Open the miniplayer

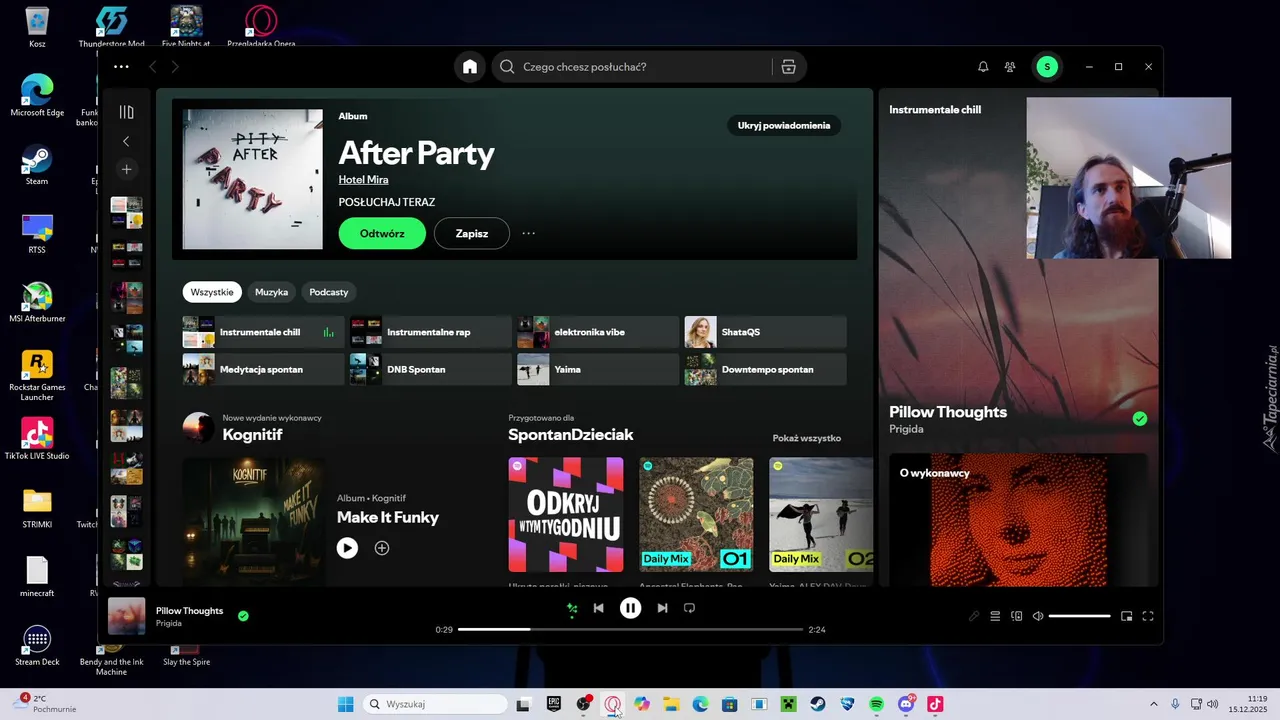tap(1126, 616)
